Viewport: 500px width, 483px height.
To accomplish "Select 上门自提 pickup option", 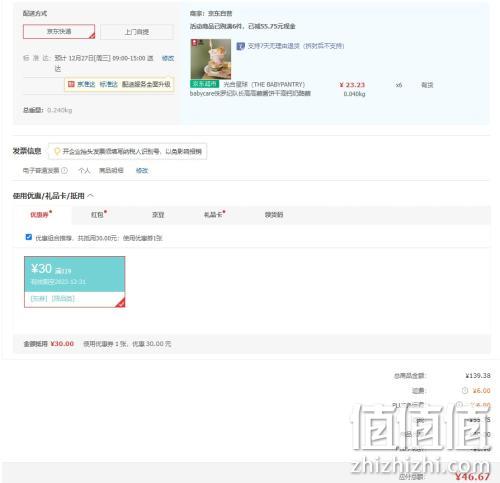I will click(137, 32).
